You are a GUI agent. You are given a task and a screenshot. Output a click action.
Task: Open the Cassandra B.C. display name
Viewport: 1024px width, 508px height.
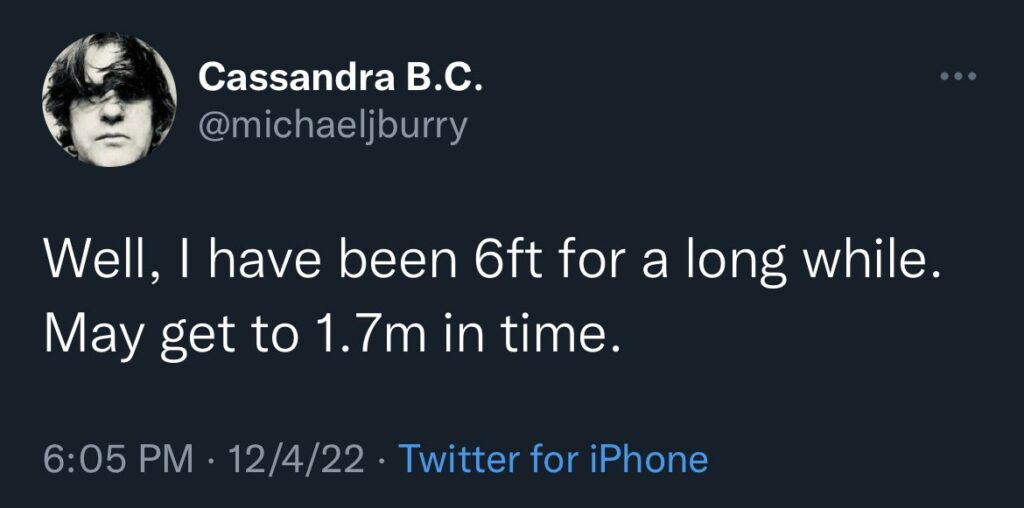(341, 76)
